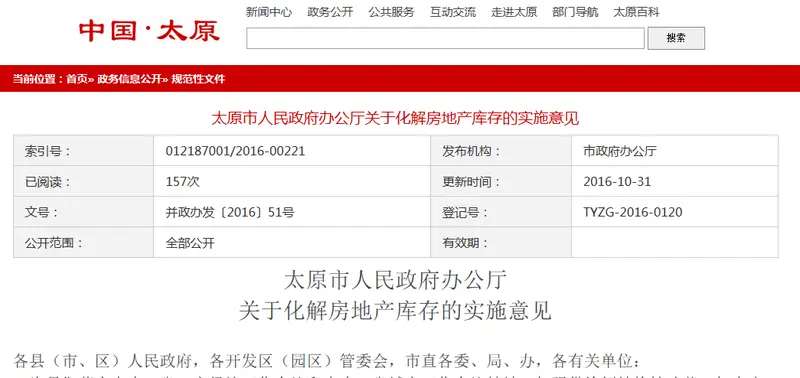Click the 中国·太原 site logo
The height and width of the screenshot is (378, 800).
tap(149, 32)
